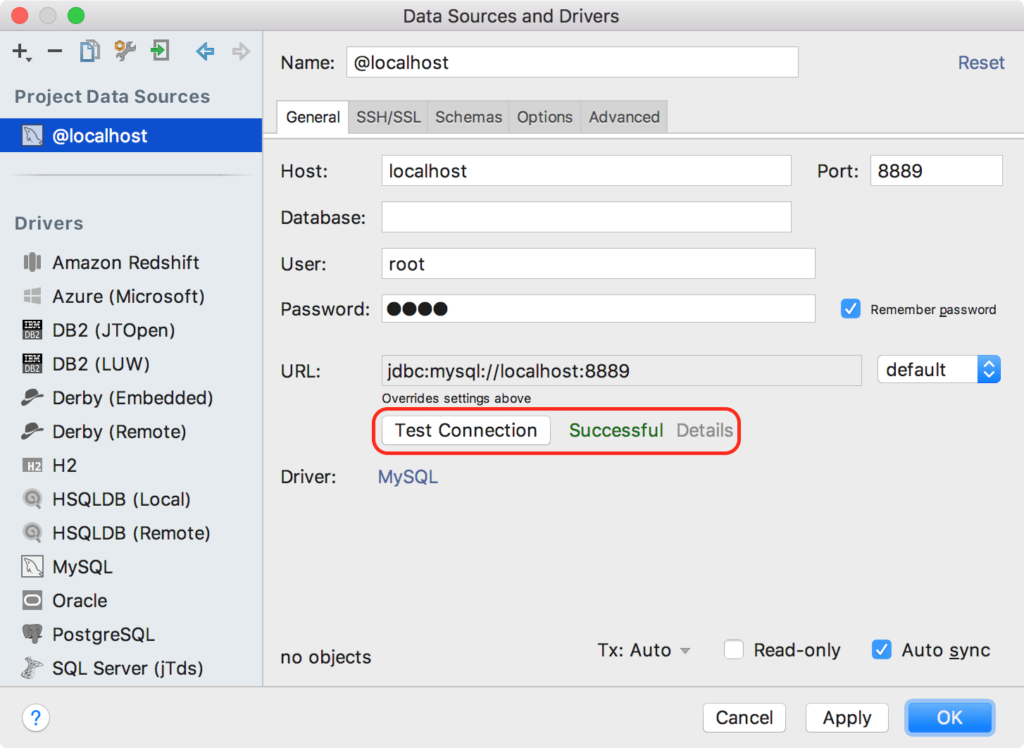Navigate back with blue left arrow
This screenshot has width=1024, height=748.
[205, 50]
